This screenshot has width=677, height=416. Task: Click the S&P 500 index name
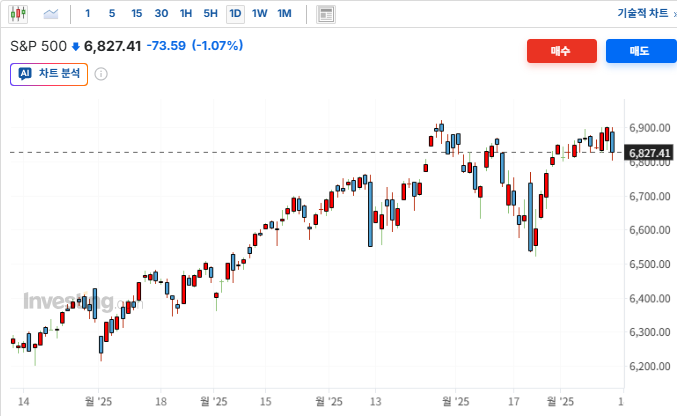click(x=38, y=46)
